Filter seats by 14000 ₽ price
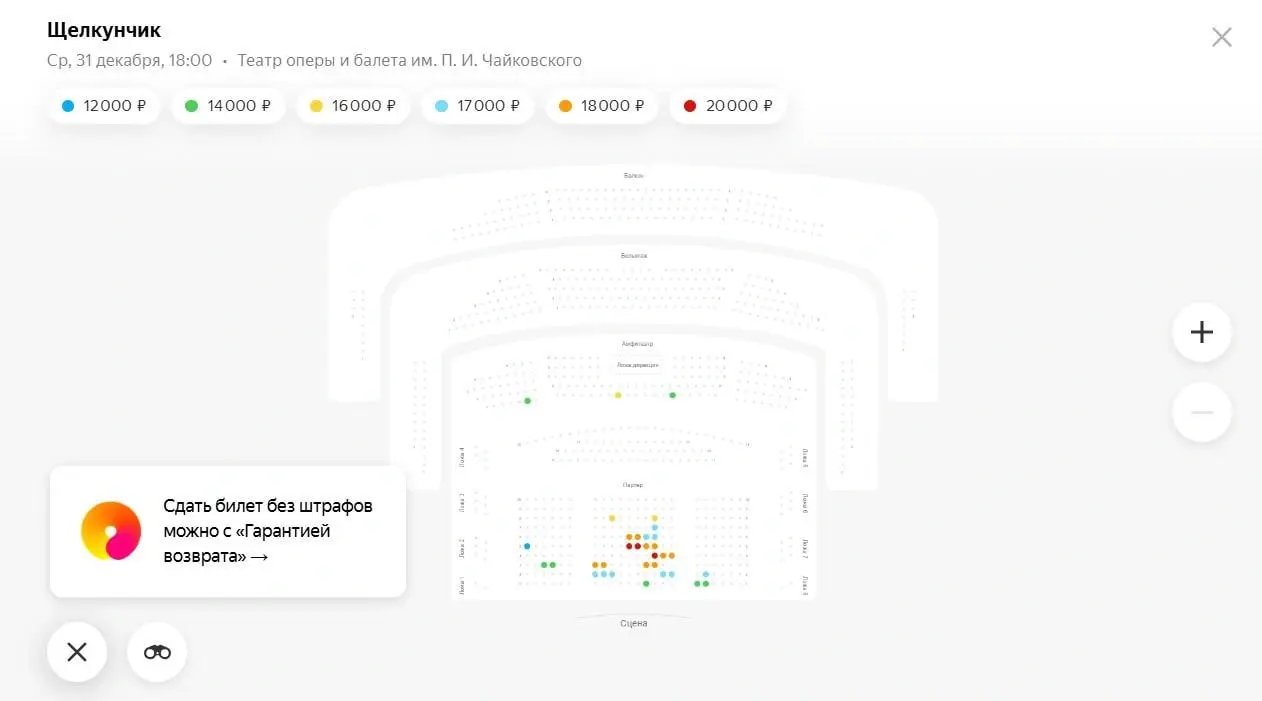 coord(228,106)
